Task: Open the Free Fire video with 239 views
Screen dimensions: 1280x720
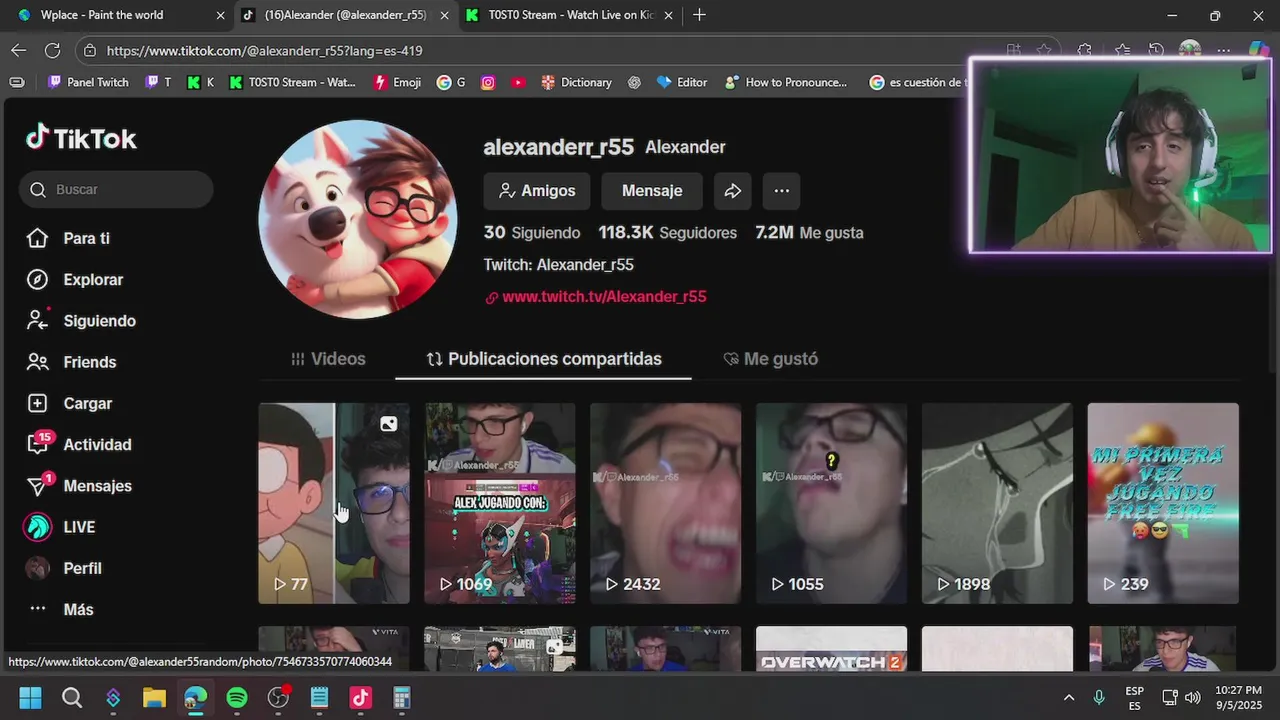Action: tap(1163, 503)
